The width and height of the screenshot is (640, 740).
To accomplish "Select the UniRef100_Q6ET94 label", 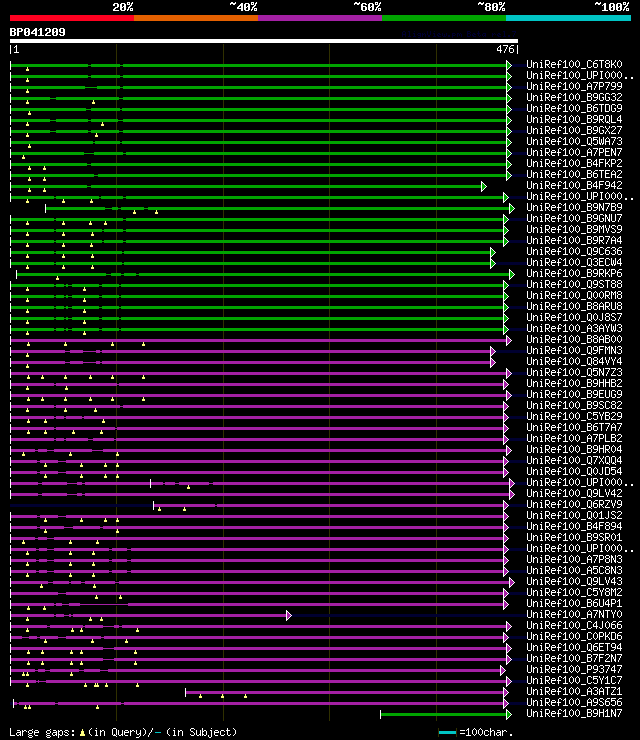I will (x=574, y=648).
